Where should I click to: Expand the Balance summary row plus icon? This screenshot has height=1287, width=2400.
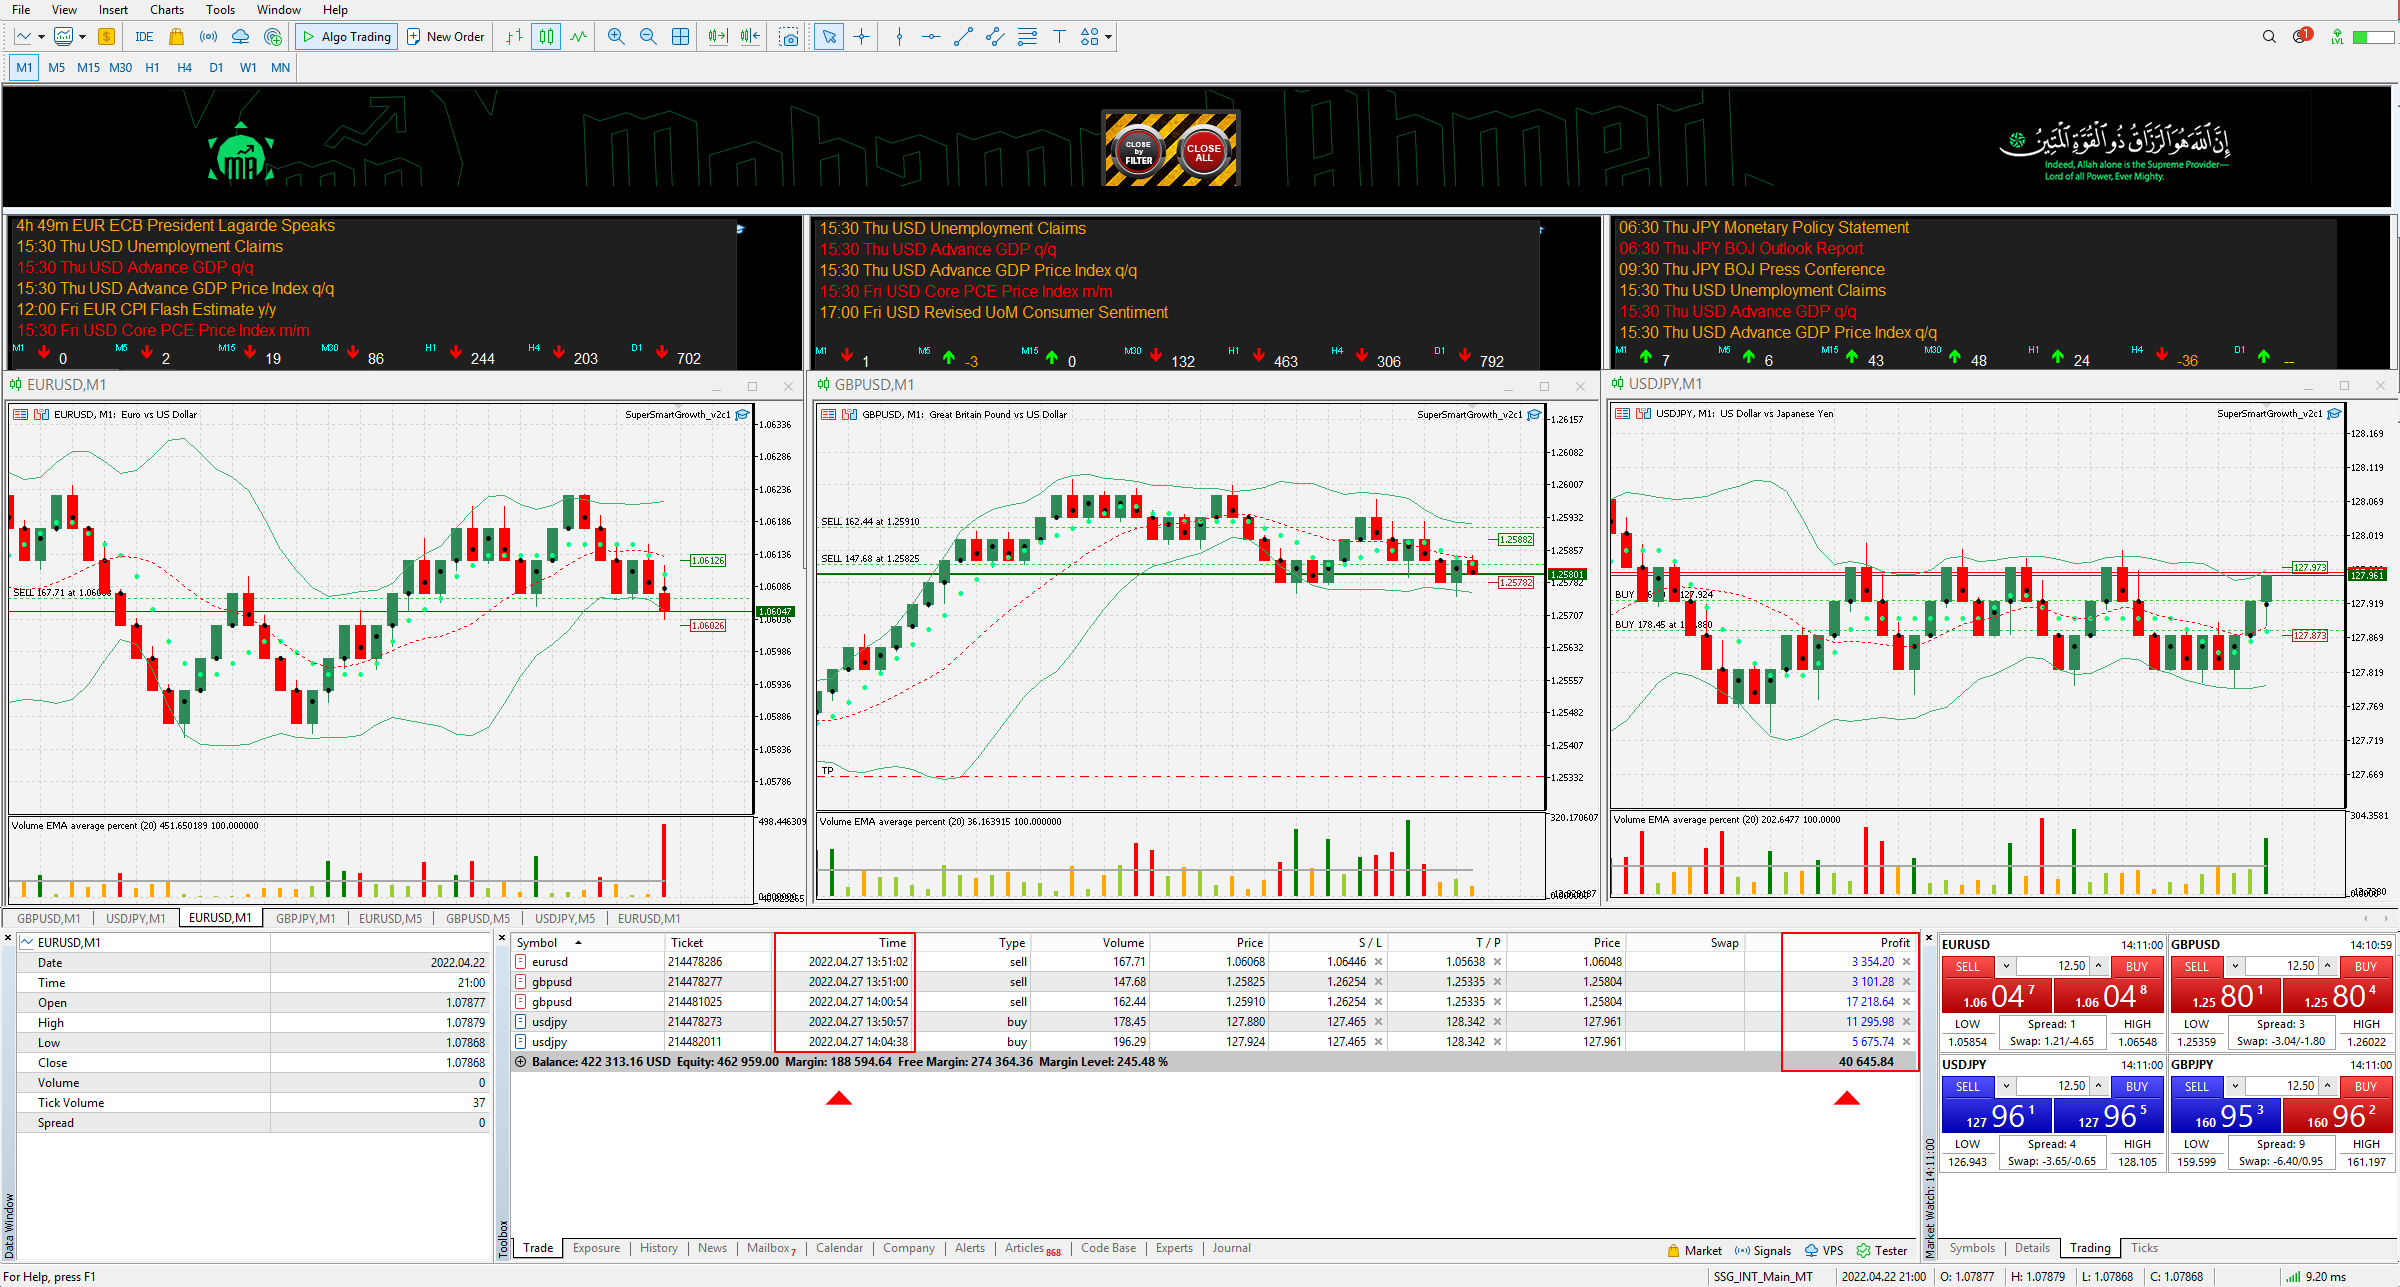520,1062
